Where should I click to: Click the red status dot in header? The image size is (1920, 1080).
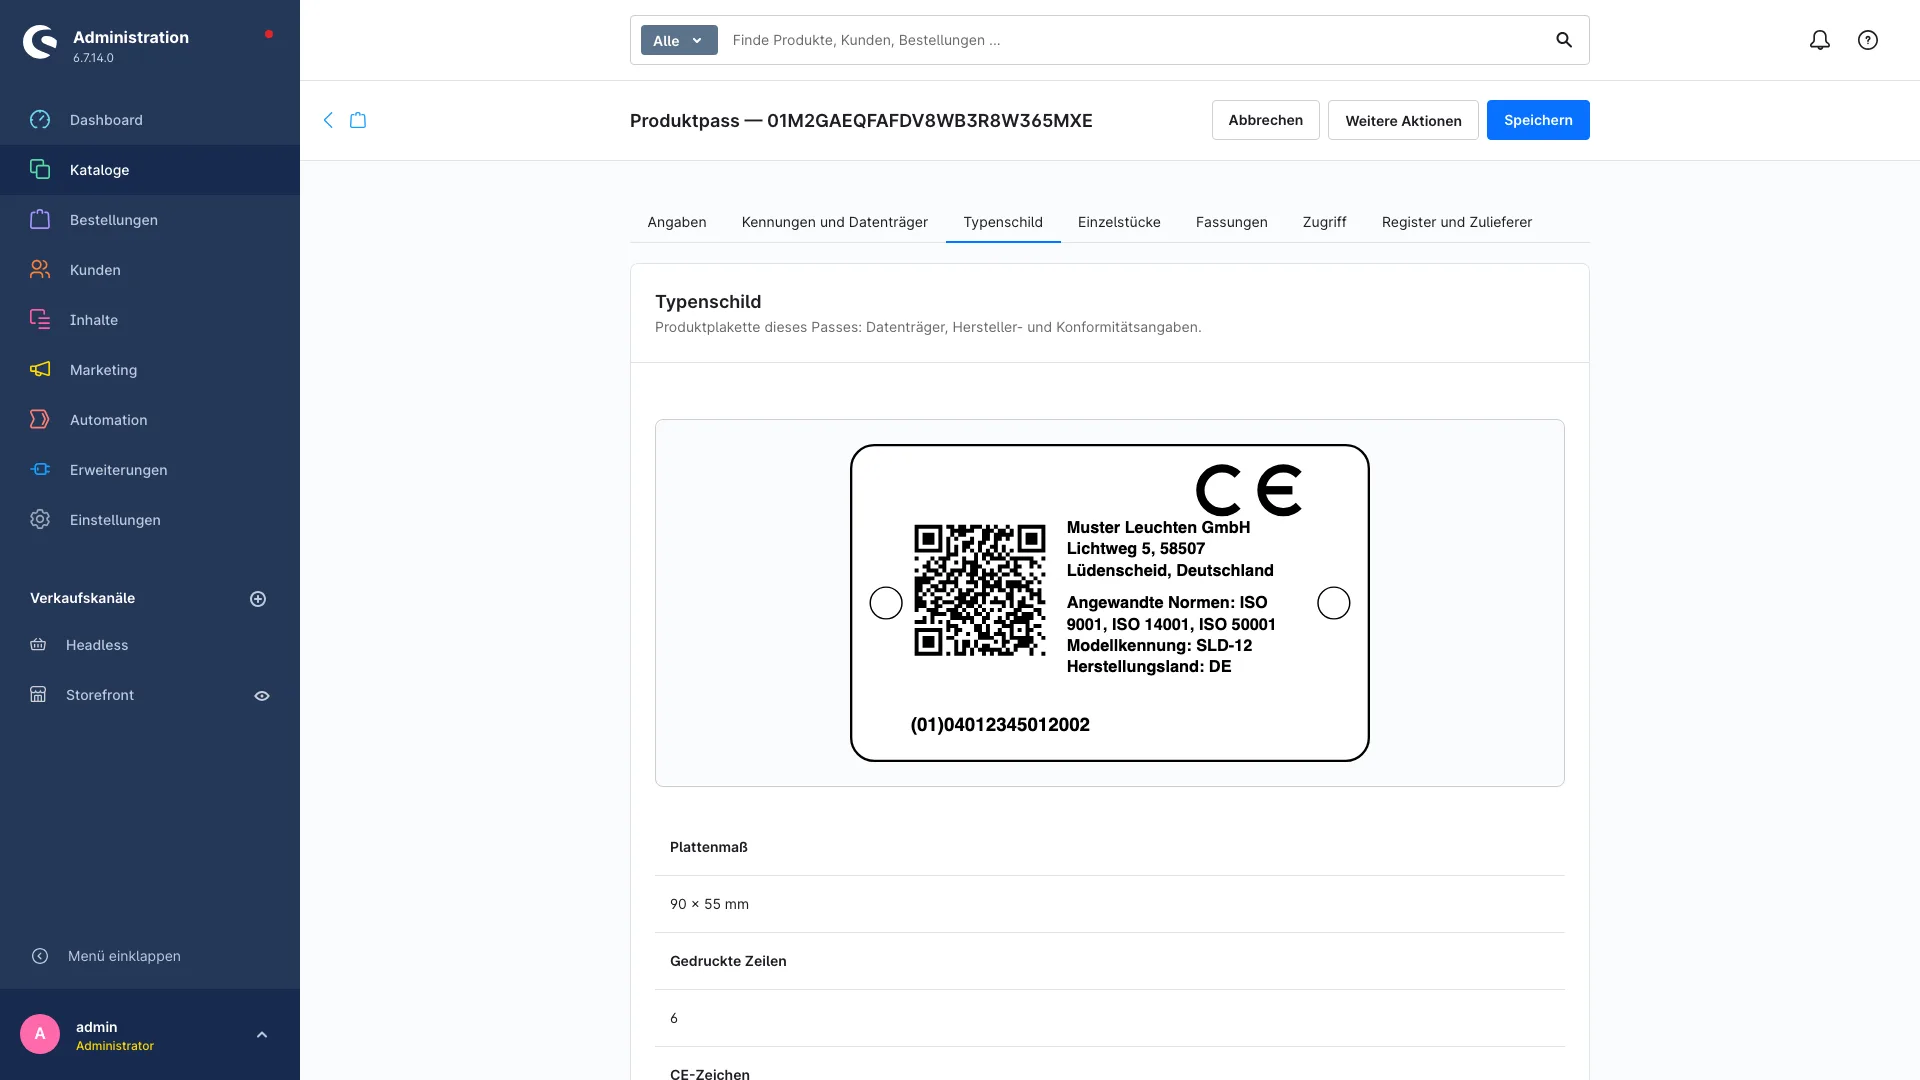click(x=269, y=34)
